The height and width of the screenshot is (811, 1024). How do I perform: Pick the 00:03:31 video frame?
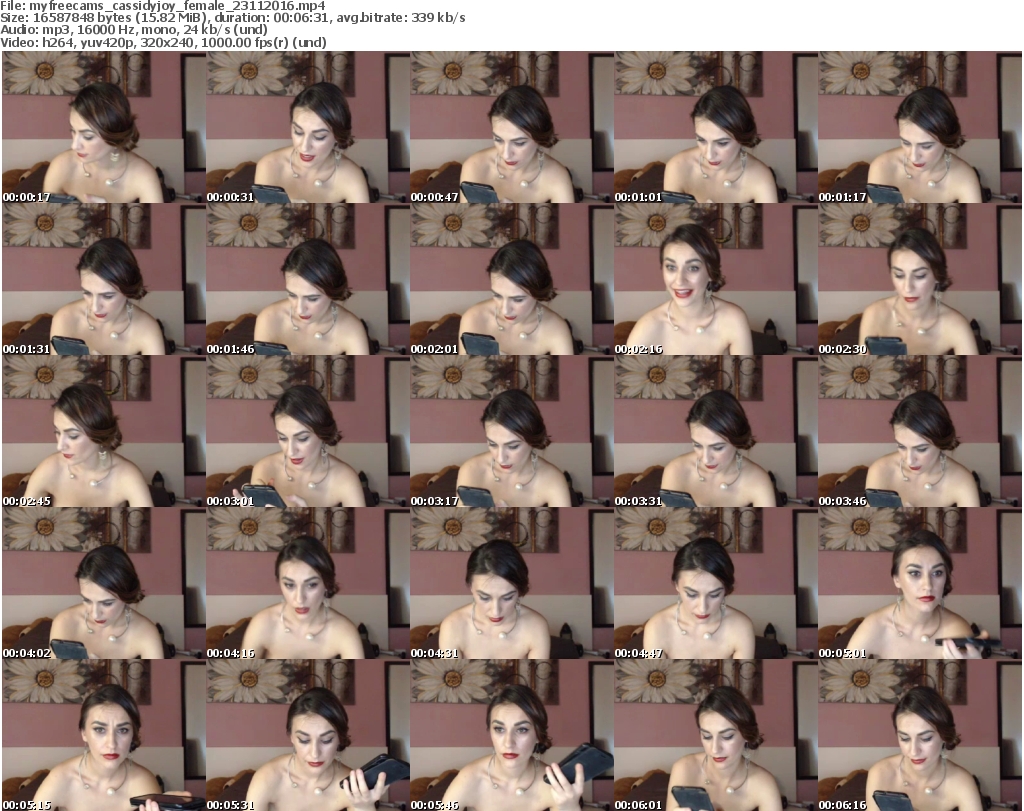716,431
